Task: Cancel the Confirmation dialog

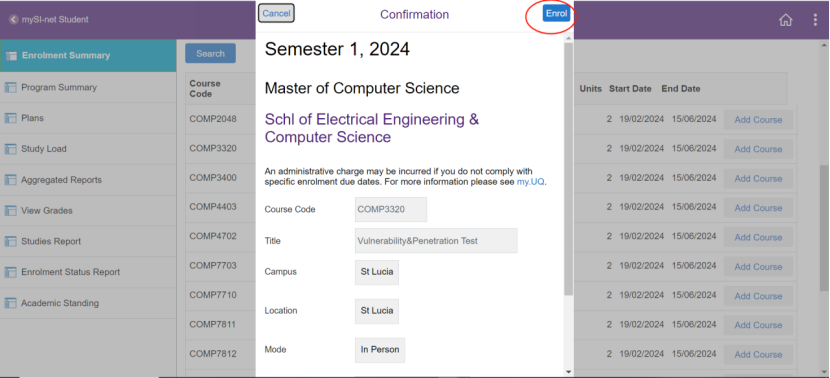Action: [276, 14]
